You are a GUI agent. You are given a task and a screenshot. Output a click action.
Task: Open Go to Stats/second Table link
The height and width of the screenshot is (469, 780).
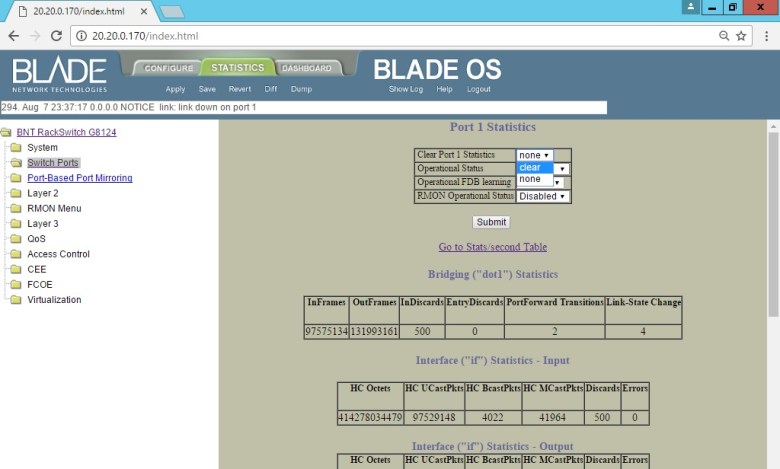coord(492,247)
